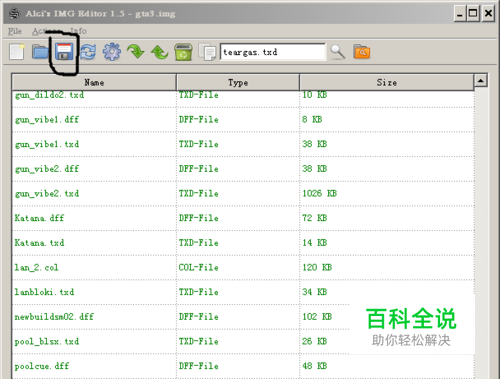Sort by the Size column header
This screenshot has width=500, height=379.
pos(387,82)
